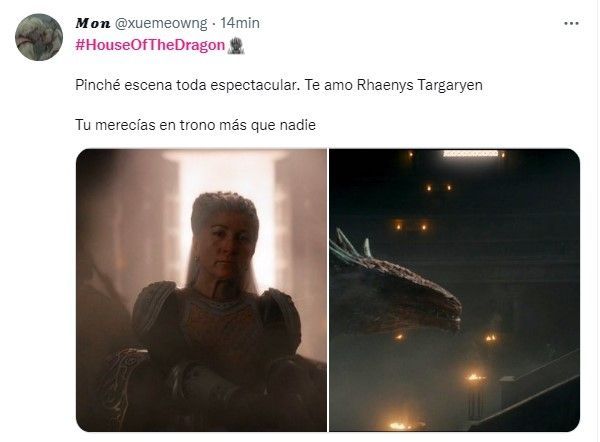Open the tweet via 14min timestamp
600x442 pixels.
240,23
